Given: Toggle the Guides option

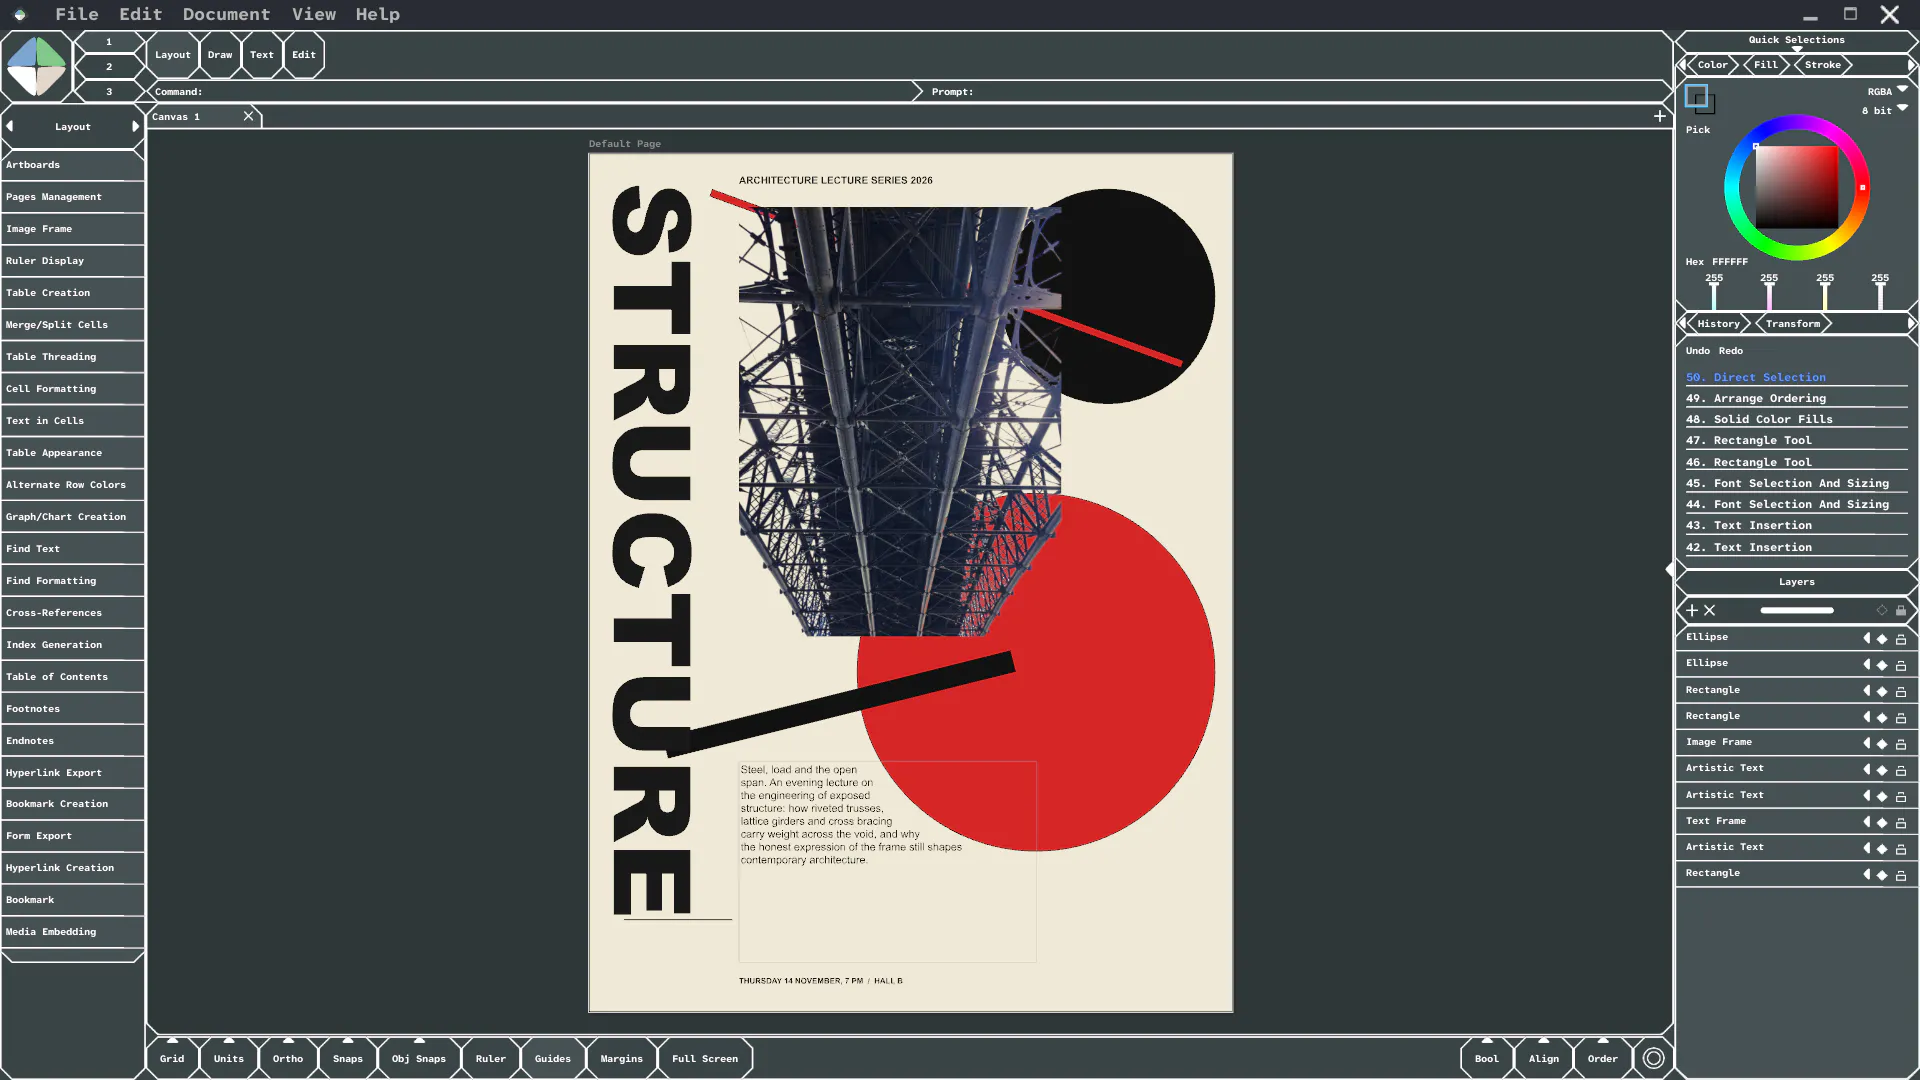Looking at the screenshot, I should pos(552,1058).
